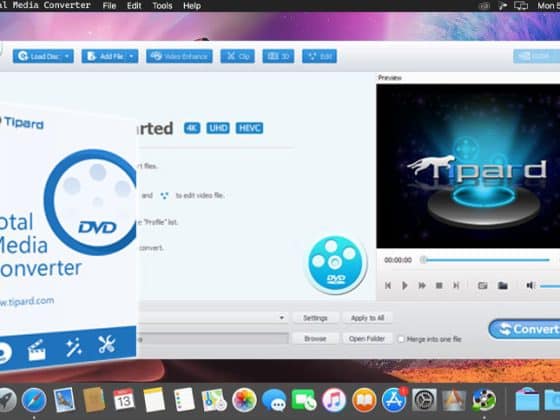This screenshot has height=420, width=560.
Task: Open the Media Converter application menu
Action: coord(45,5)
